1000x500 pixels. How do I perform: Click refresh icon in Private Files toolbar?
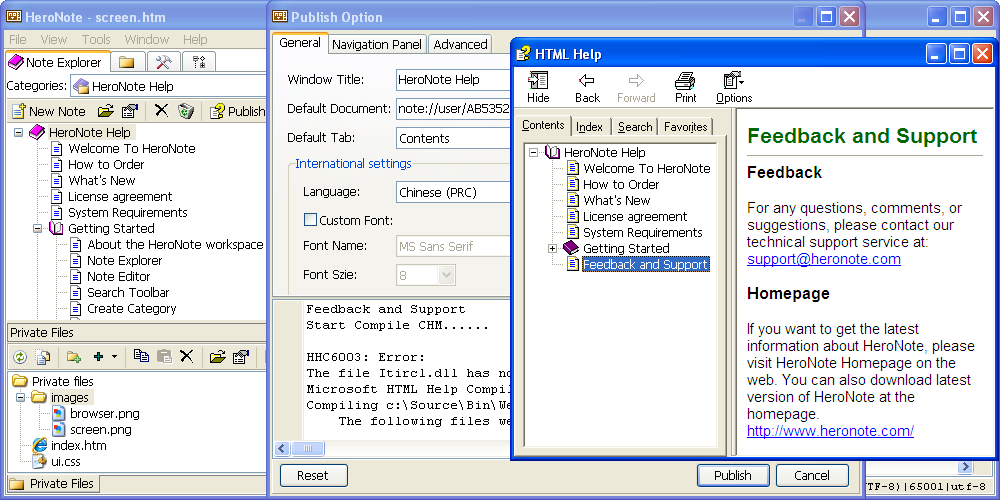pos(20,357)
